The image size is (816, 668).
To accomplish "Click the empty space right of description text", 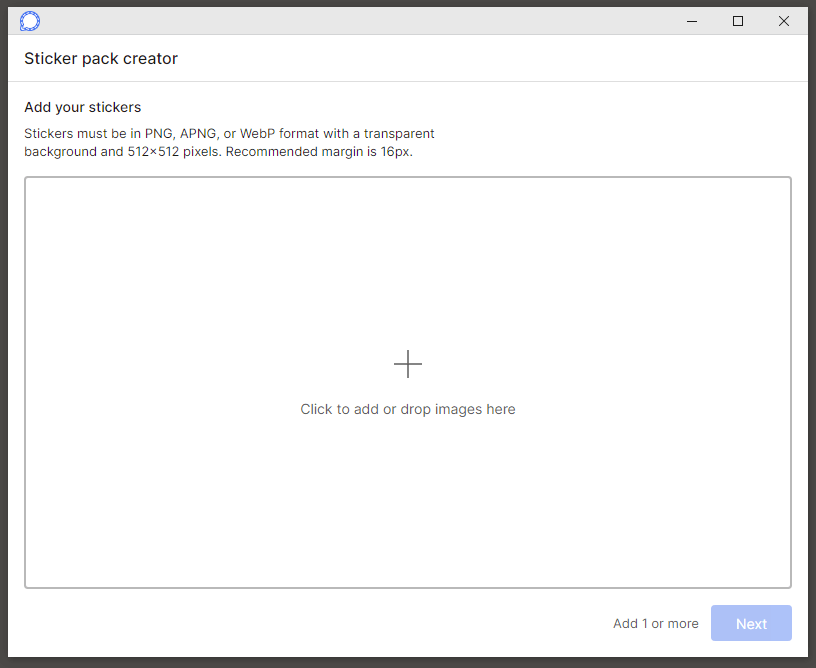I will 620,142.
